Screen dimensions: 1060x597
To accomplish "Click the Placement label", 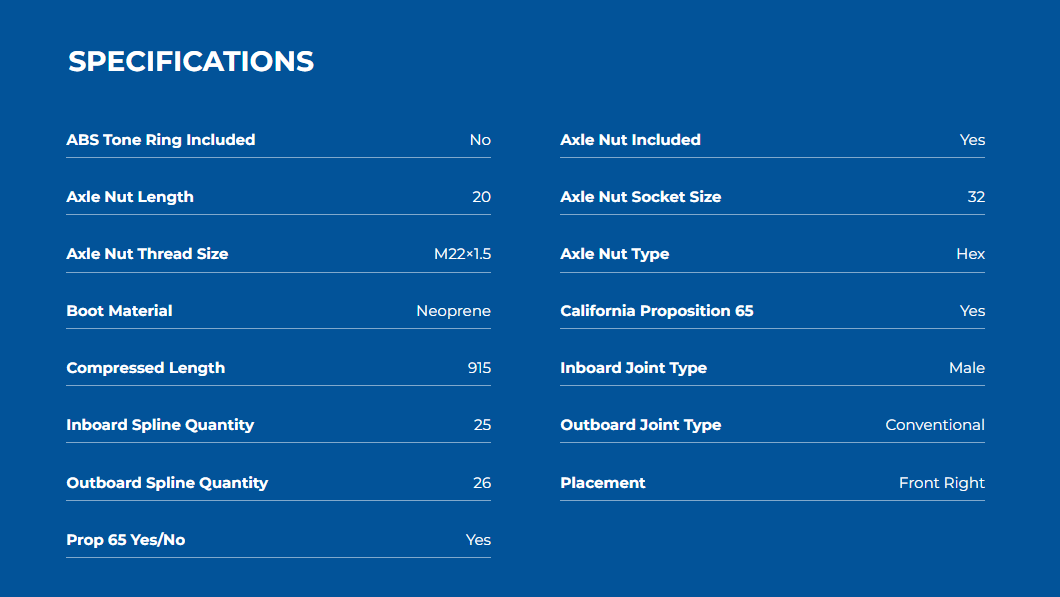I will (x=602, y=483).
